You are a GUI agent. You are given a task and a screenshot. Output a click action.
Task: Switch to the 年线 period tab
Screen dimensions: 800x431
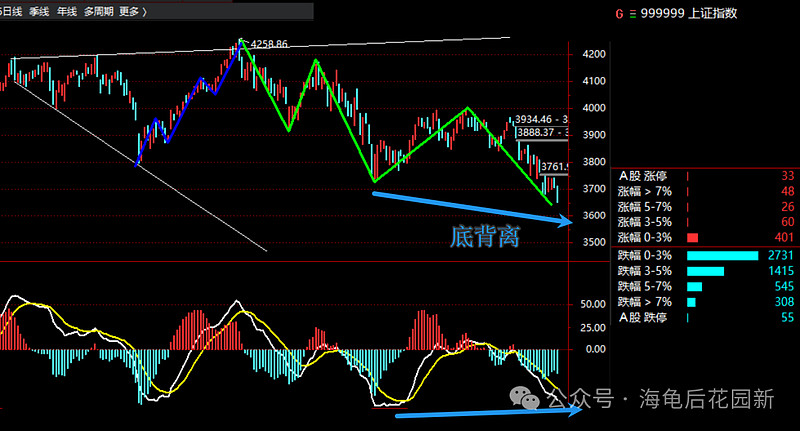click(67, 11)
